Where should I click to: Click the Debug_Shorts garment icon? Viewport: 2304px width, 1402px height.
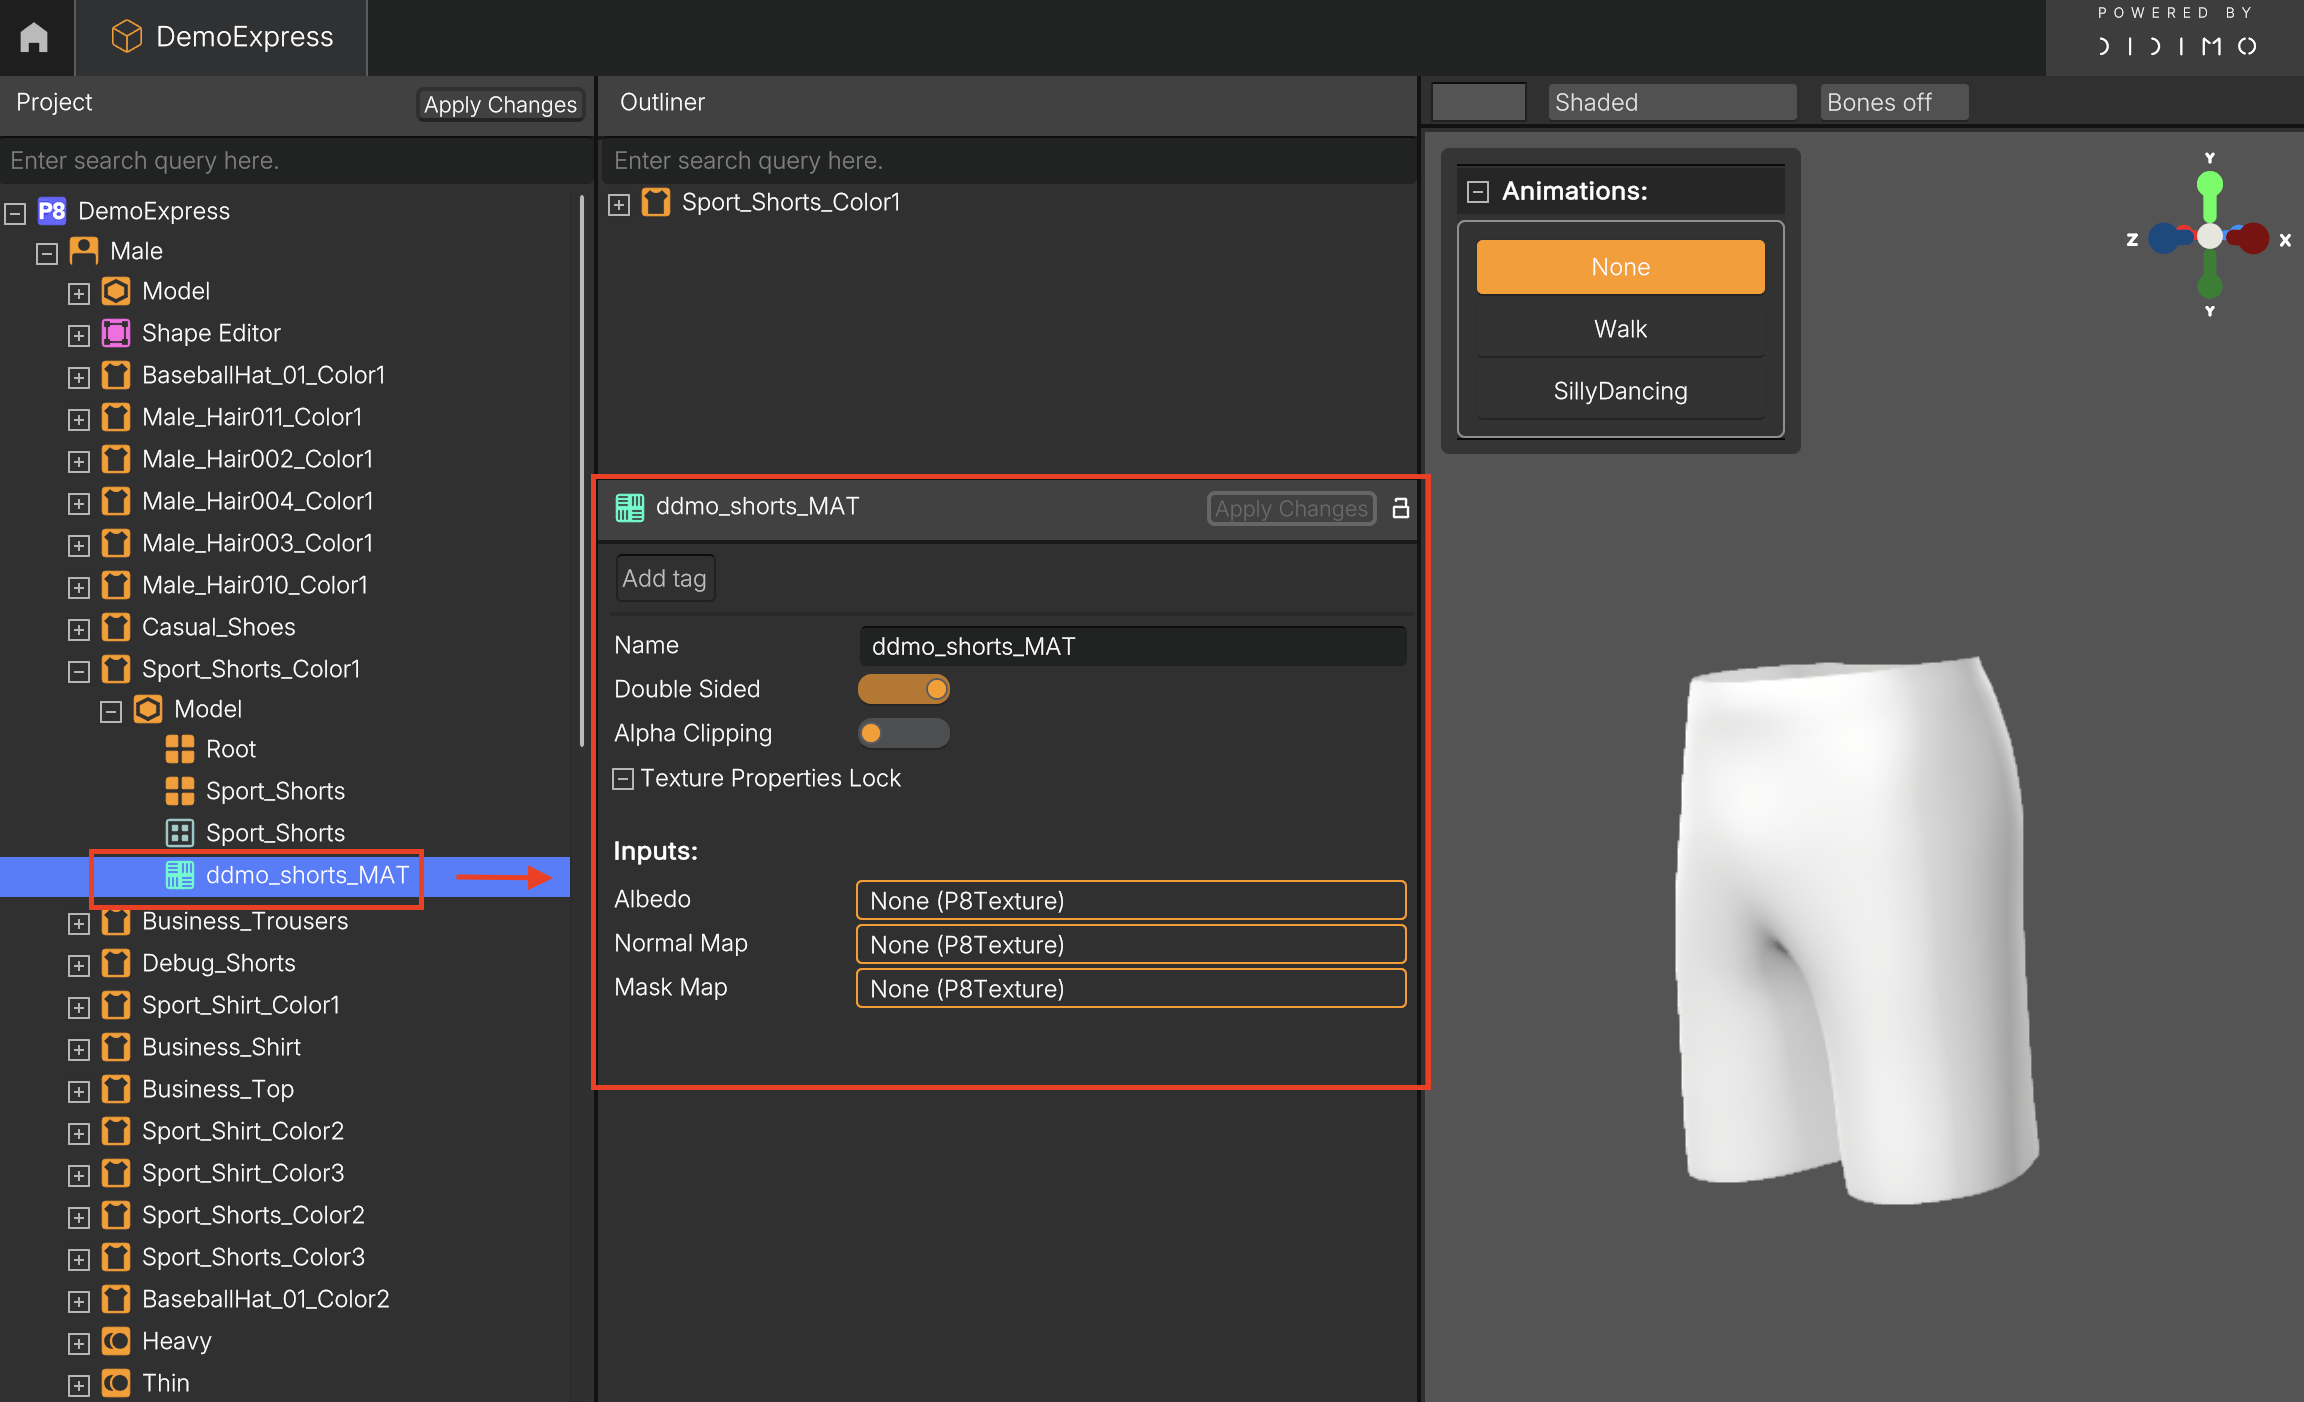[116, 963]
